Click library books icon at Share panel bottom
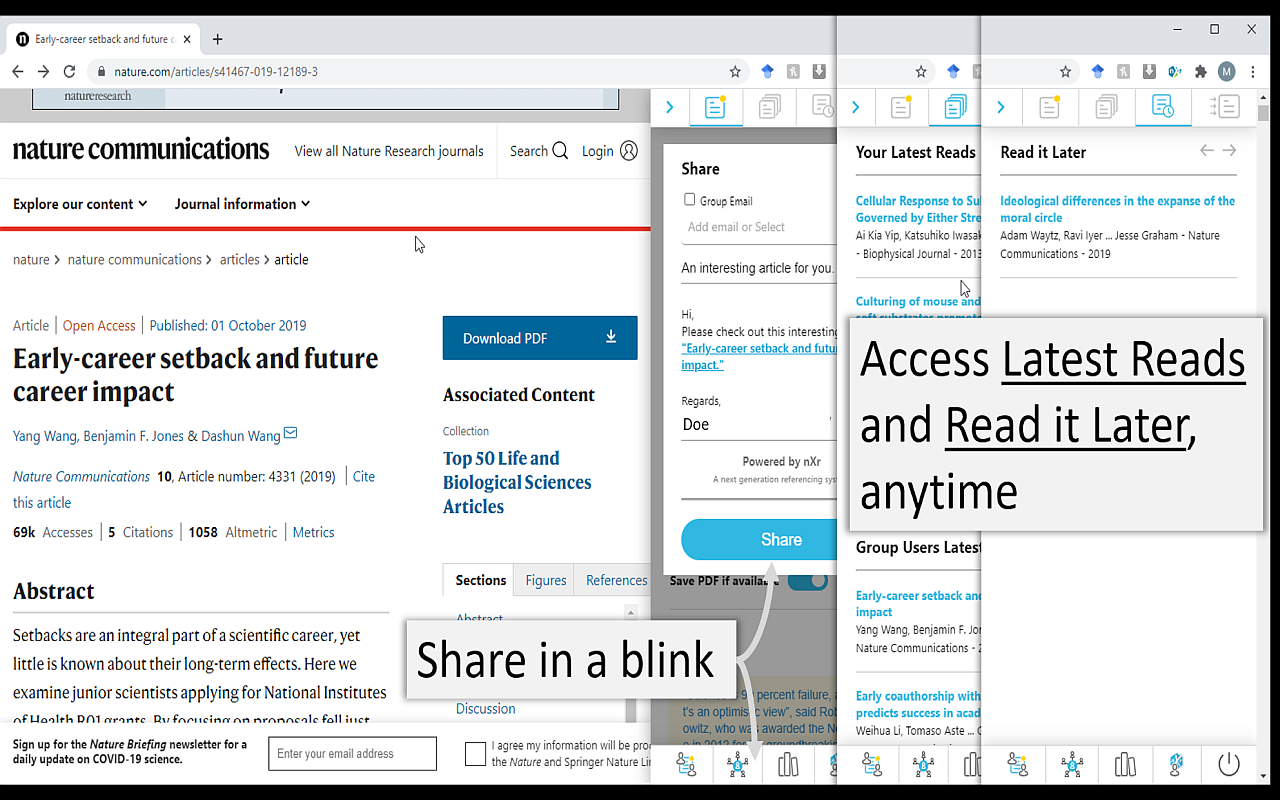Viewport: 1280px width, 800px height. (x=788, y=765)
